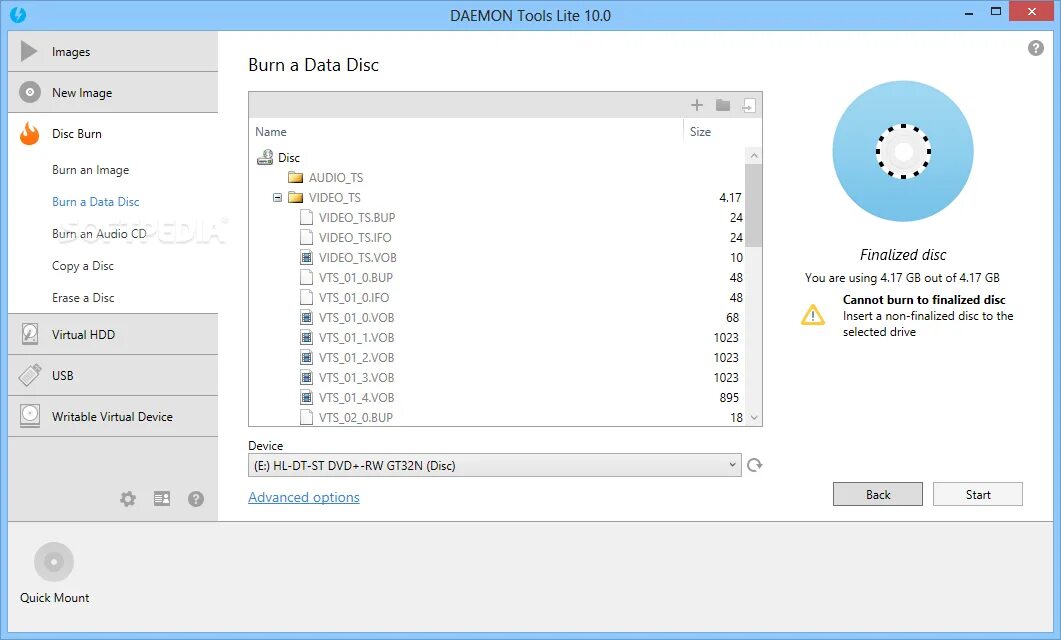Open the USB section
1061x640 pixels.
(113, 375)
